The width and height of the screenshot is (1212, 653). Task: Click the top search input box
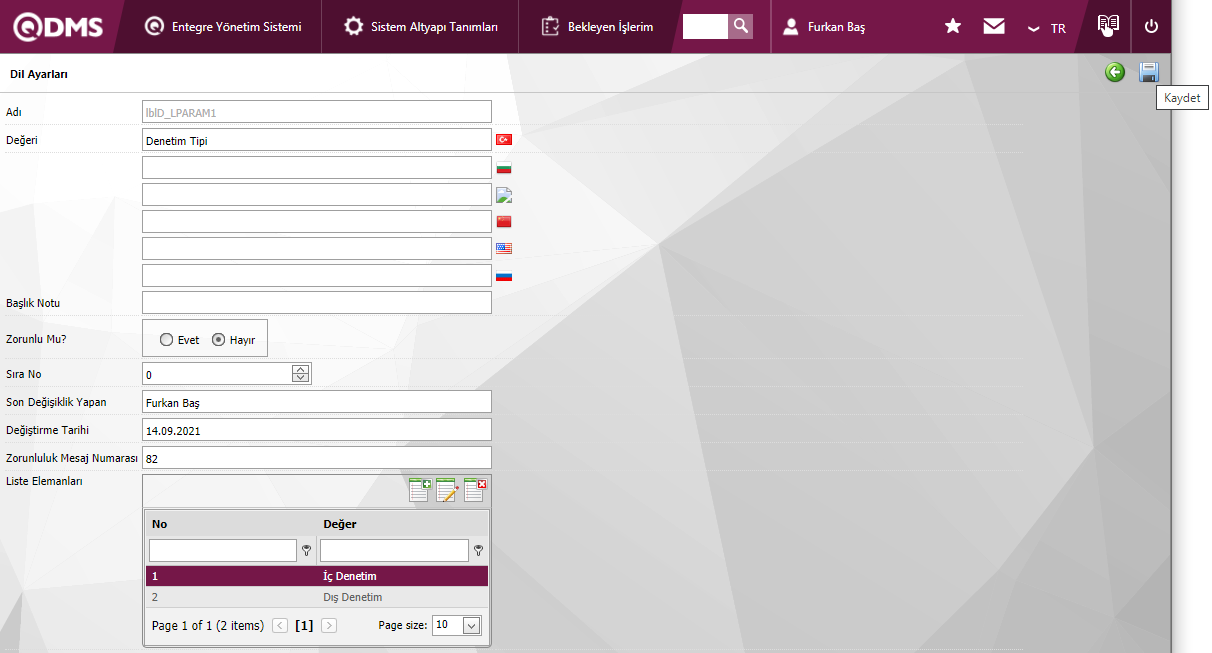point(705,27)
